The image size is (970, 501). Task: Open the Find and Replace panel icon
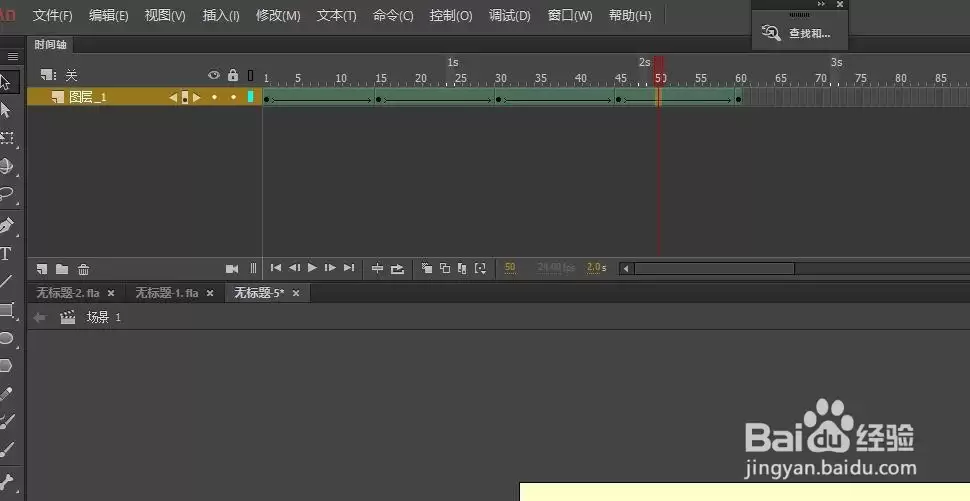pos(771,33)
